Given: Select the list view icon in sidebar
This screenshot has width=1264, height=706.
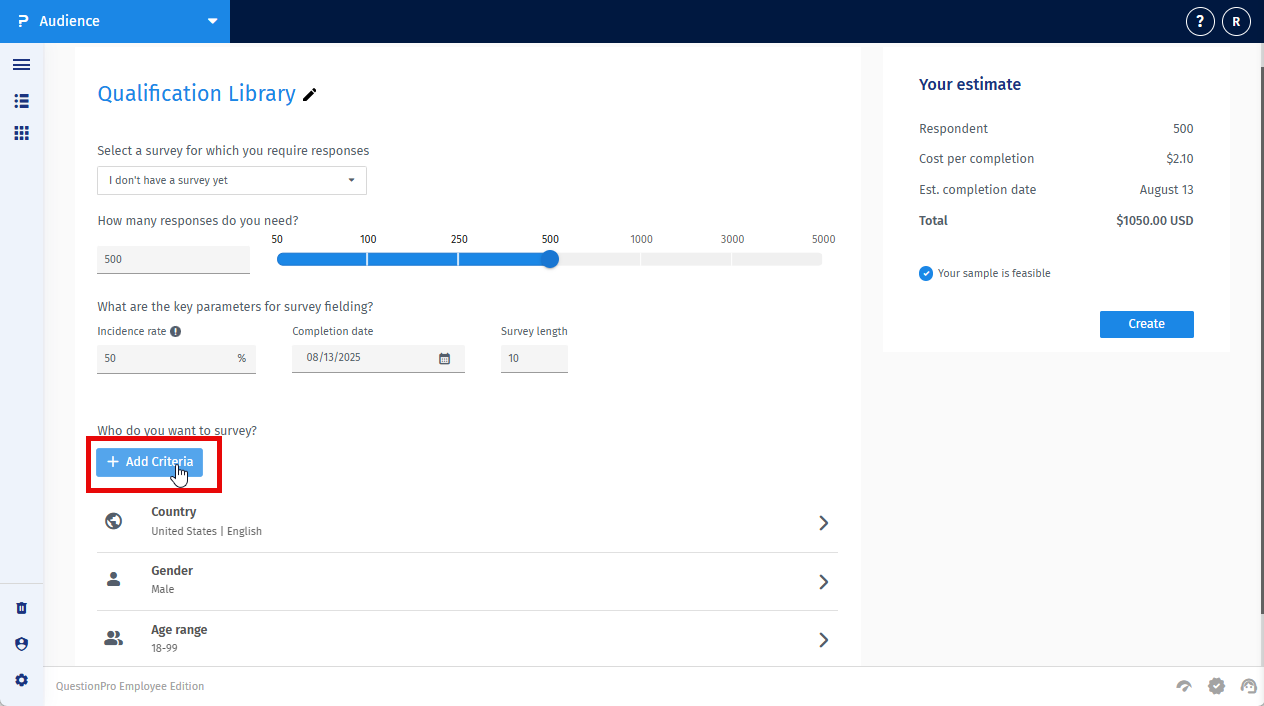Looking at the screenshot, I should (x=21, y=100).
